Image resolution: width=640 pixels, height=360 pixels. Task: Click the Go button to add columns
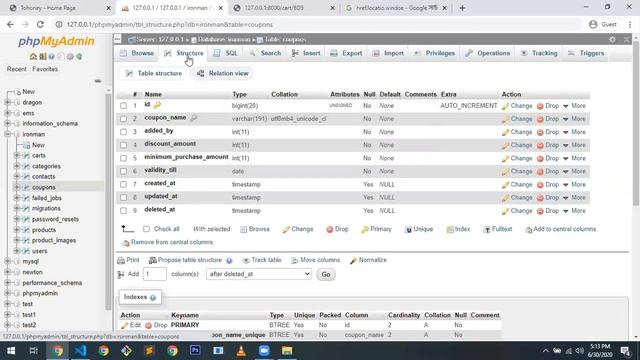click(x=326, y=274)
